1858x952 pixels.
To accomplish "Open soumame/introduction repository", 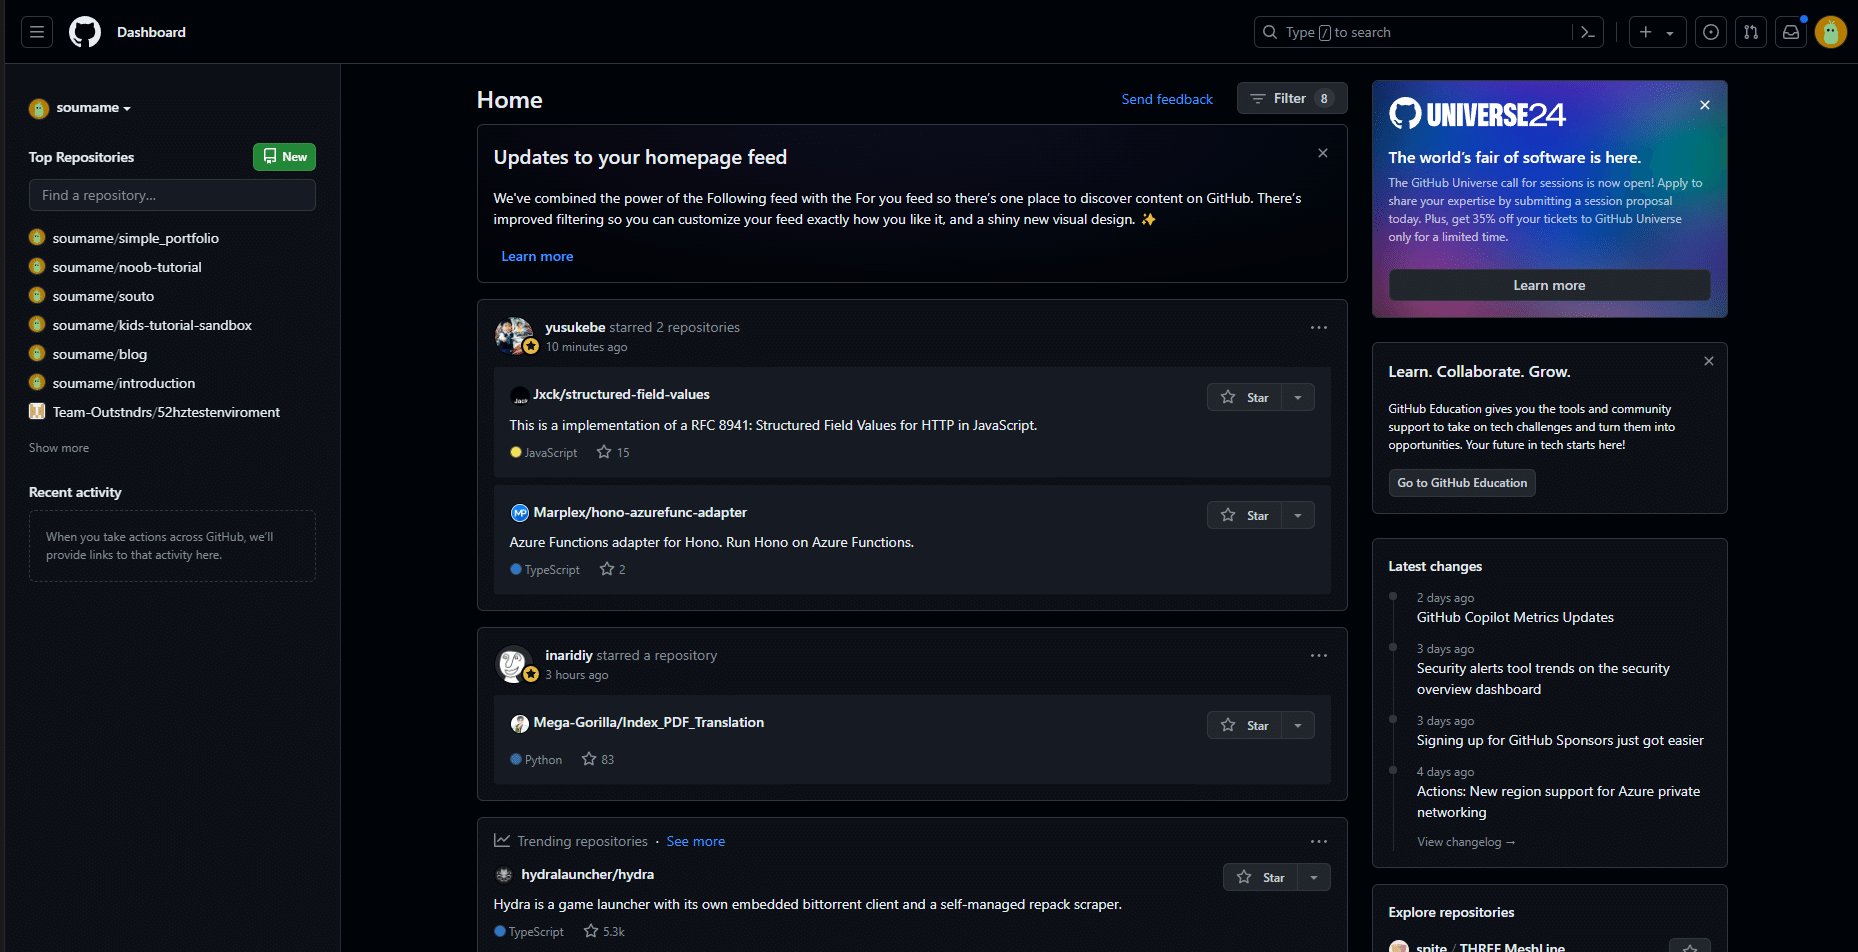I will 124,383.
